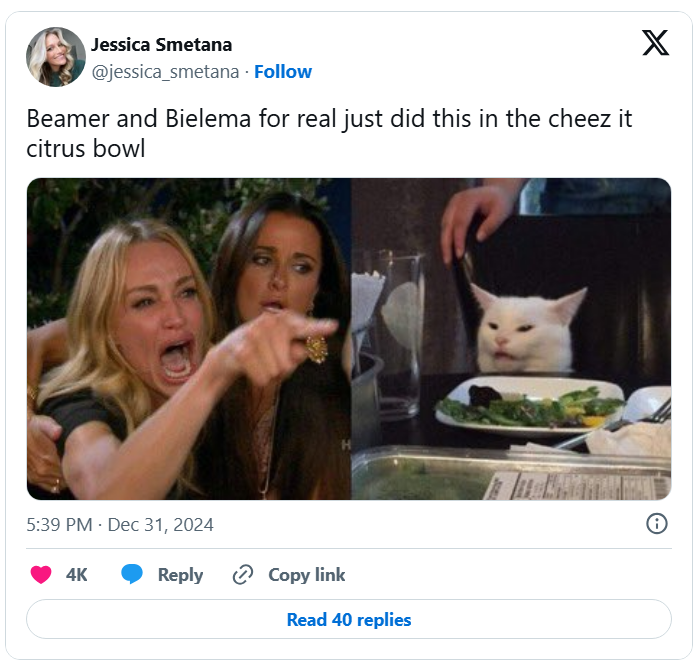Open the info circle icon
Viewport: 694px width, 661px height.
point(656,524)
